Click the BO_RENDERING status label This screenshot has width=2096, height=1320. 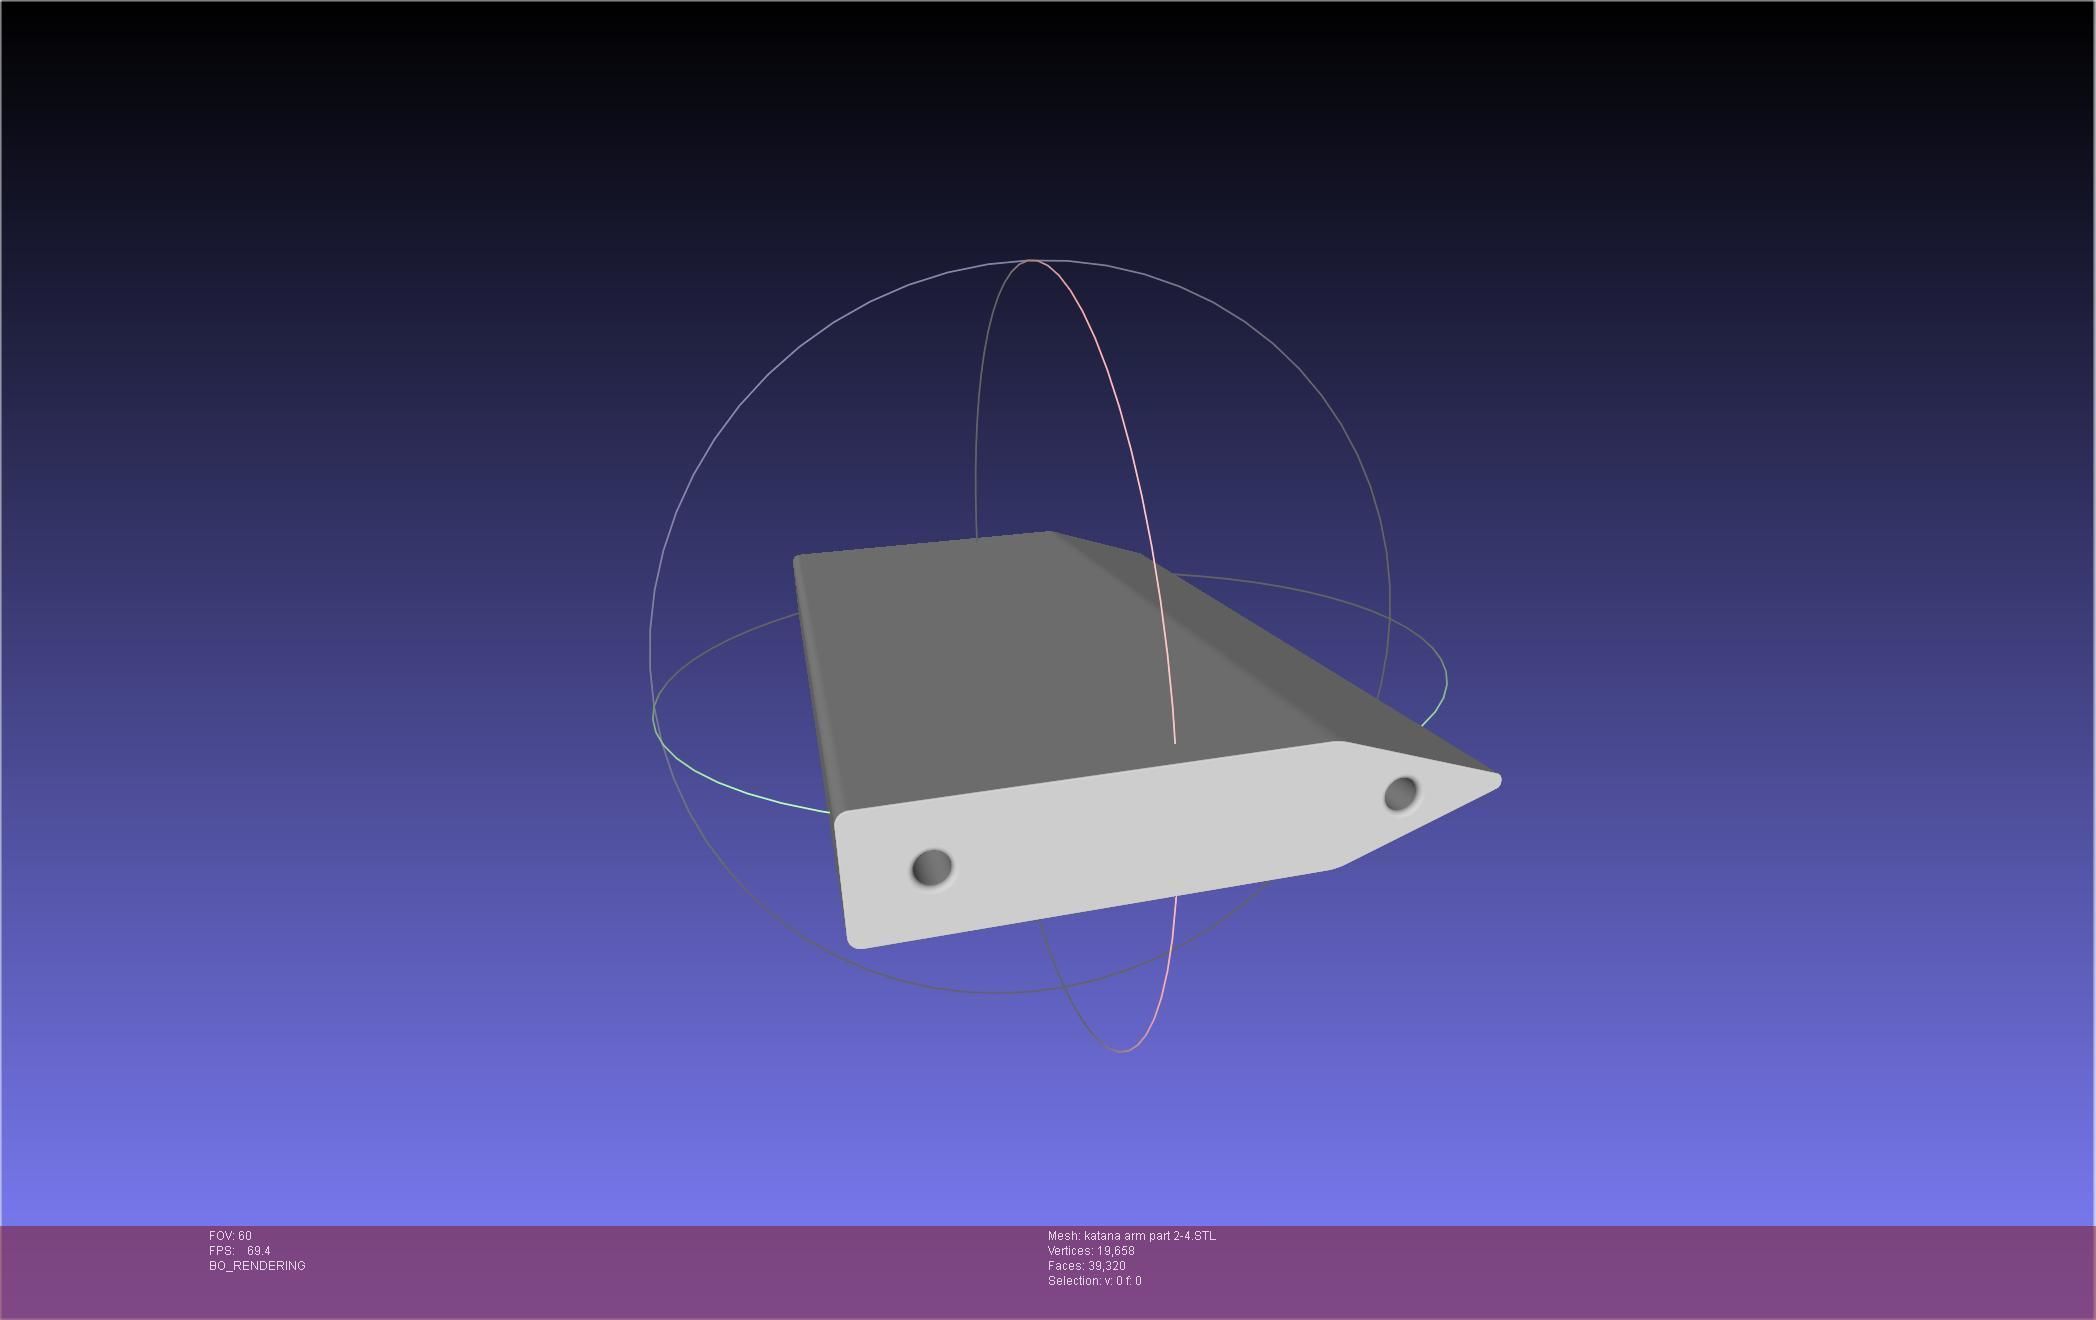click(257, 1266)
